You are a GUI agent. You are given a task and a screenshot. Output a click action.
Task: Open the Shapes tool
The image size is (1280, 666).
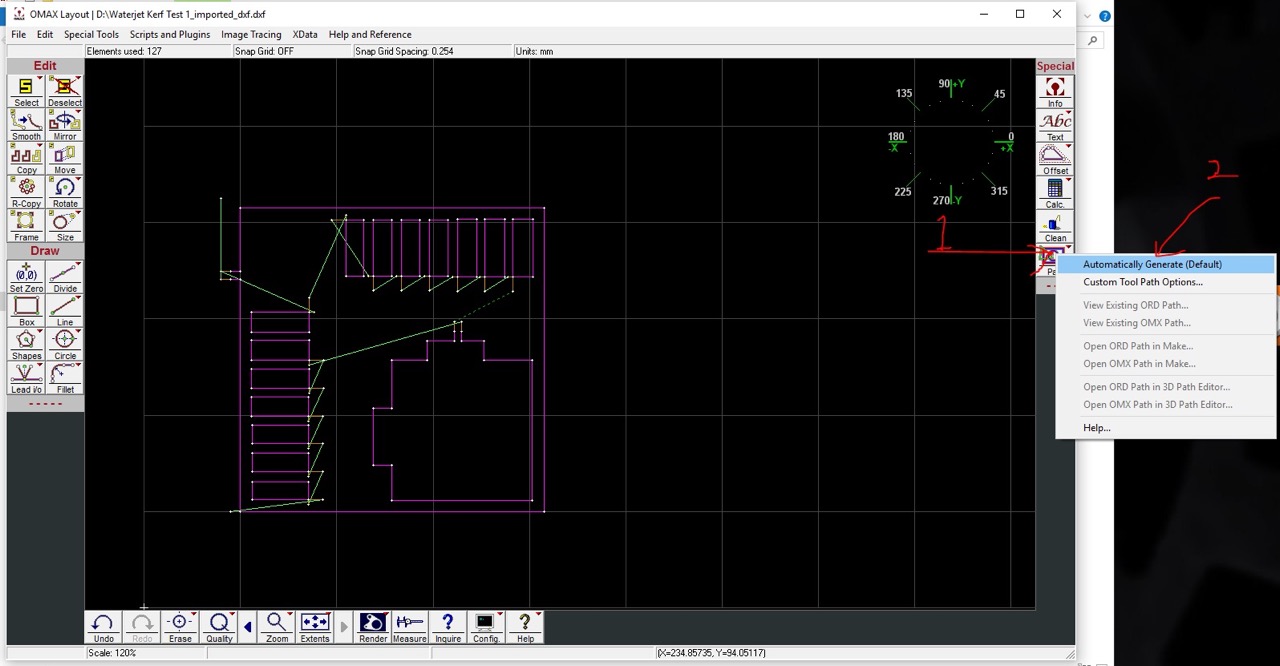click(x=27, y=345)
